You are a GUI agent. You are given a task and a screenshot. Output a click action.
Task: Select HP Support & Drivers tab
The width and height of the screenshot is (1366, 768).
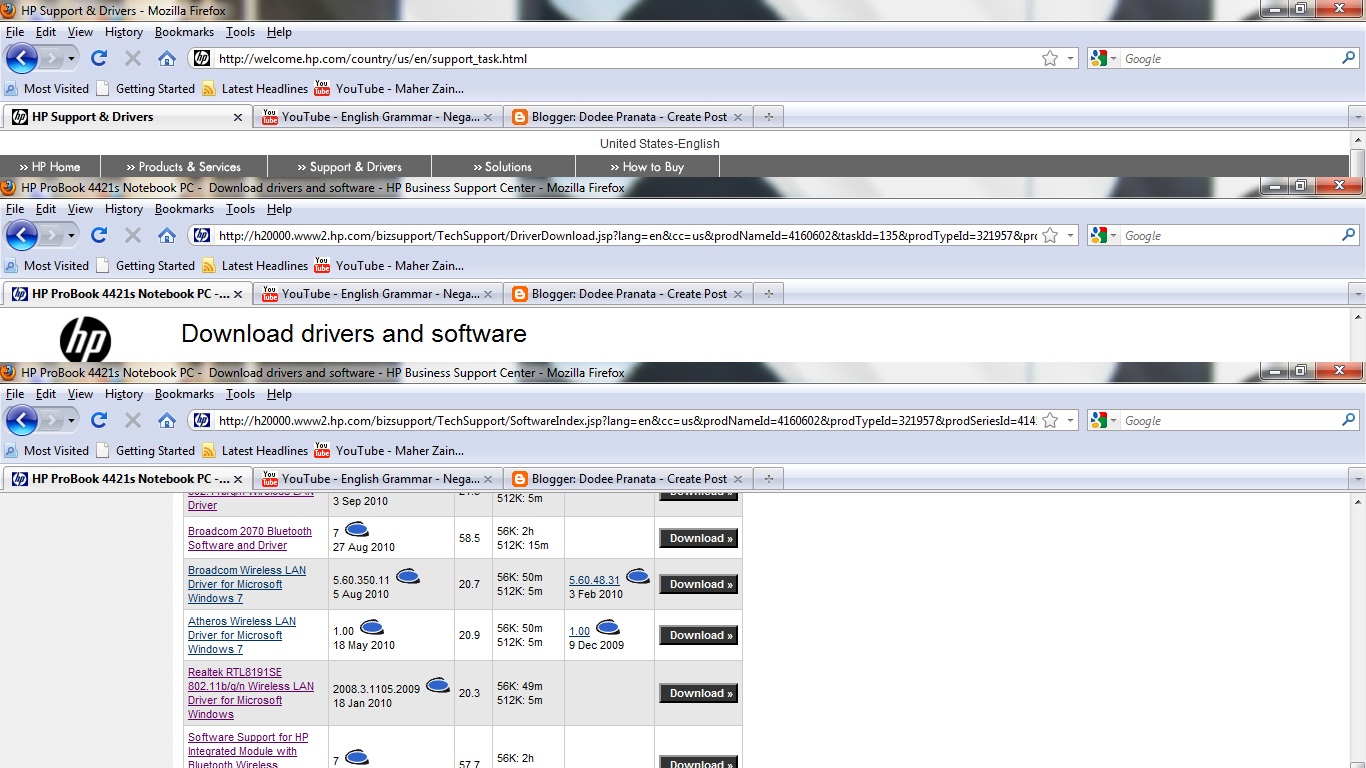click(x=126, y=117)
